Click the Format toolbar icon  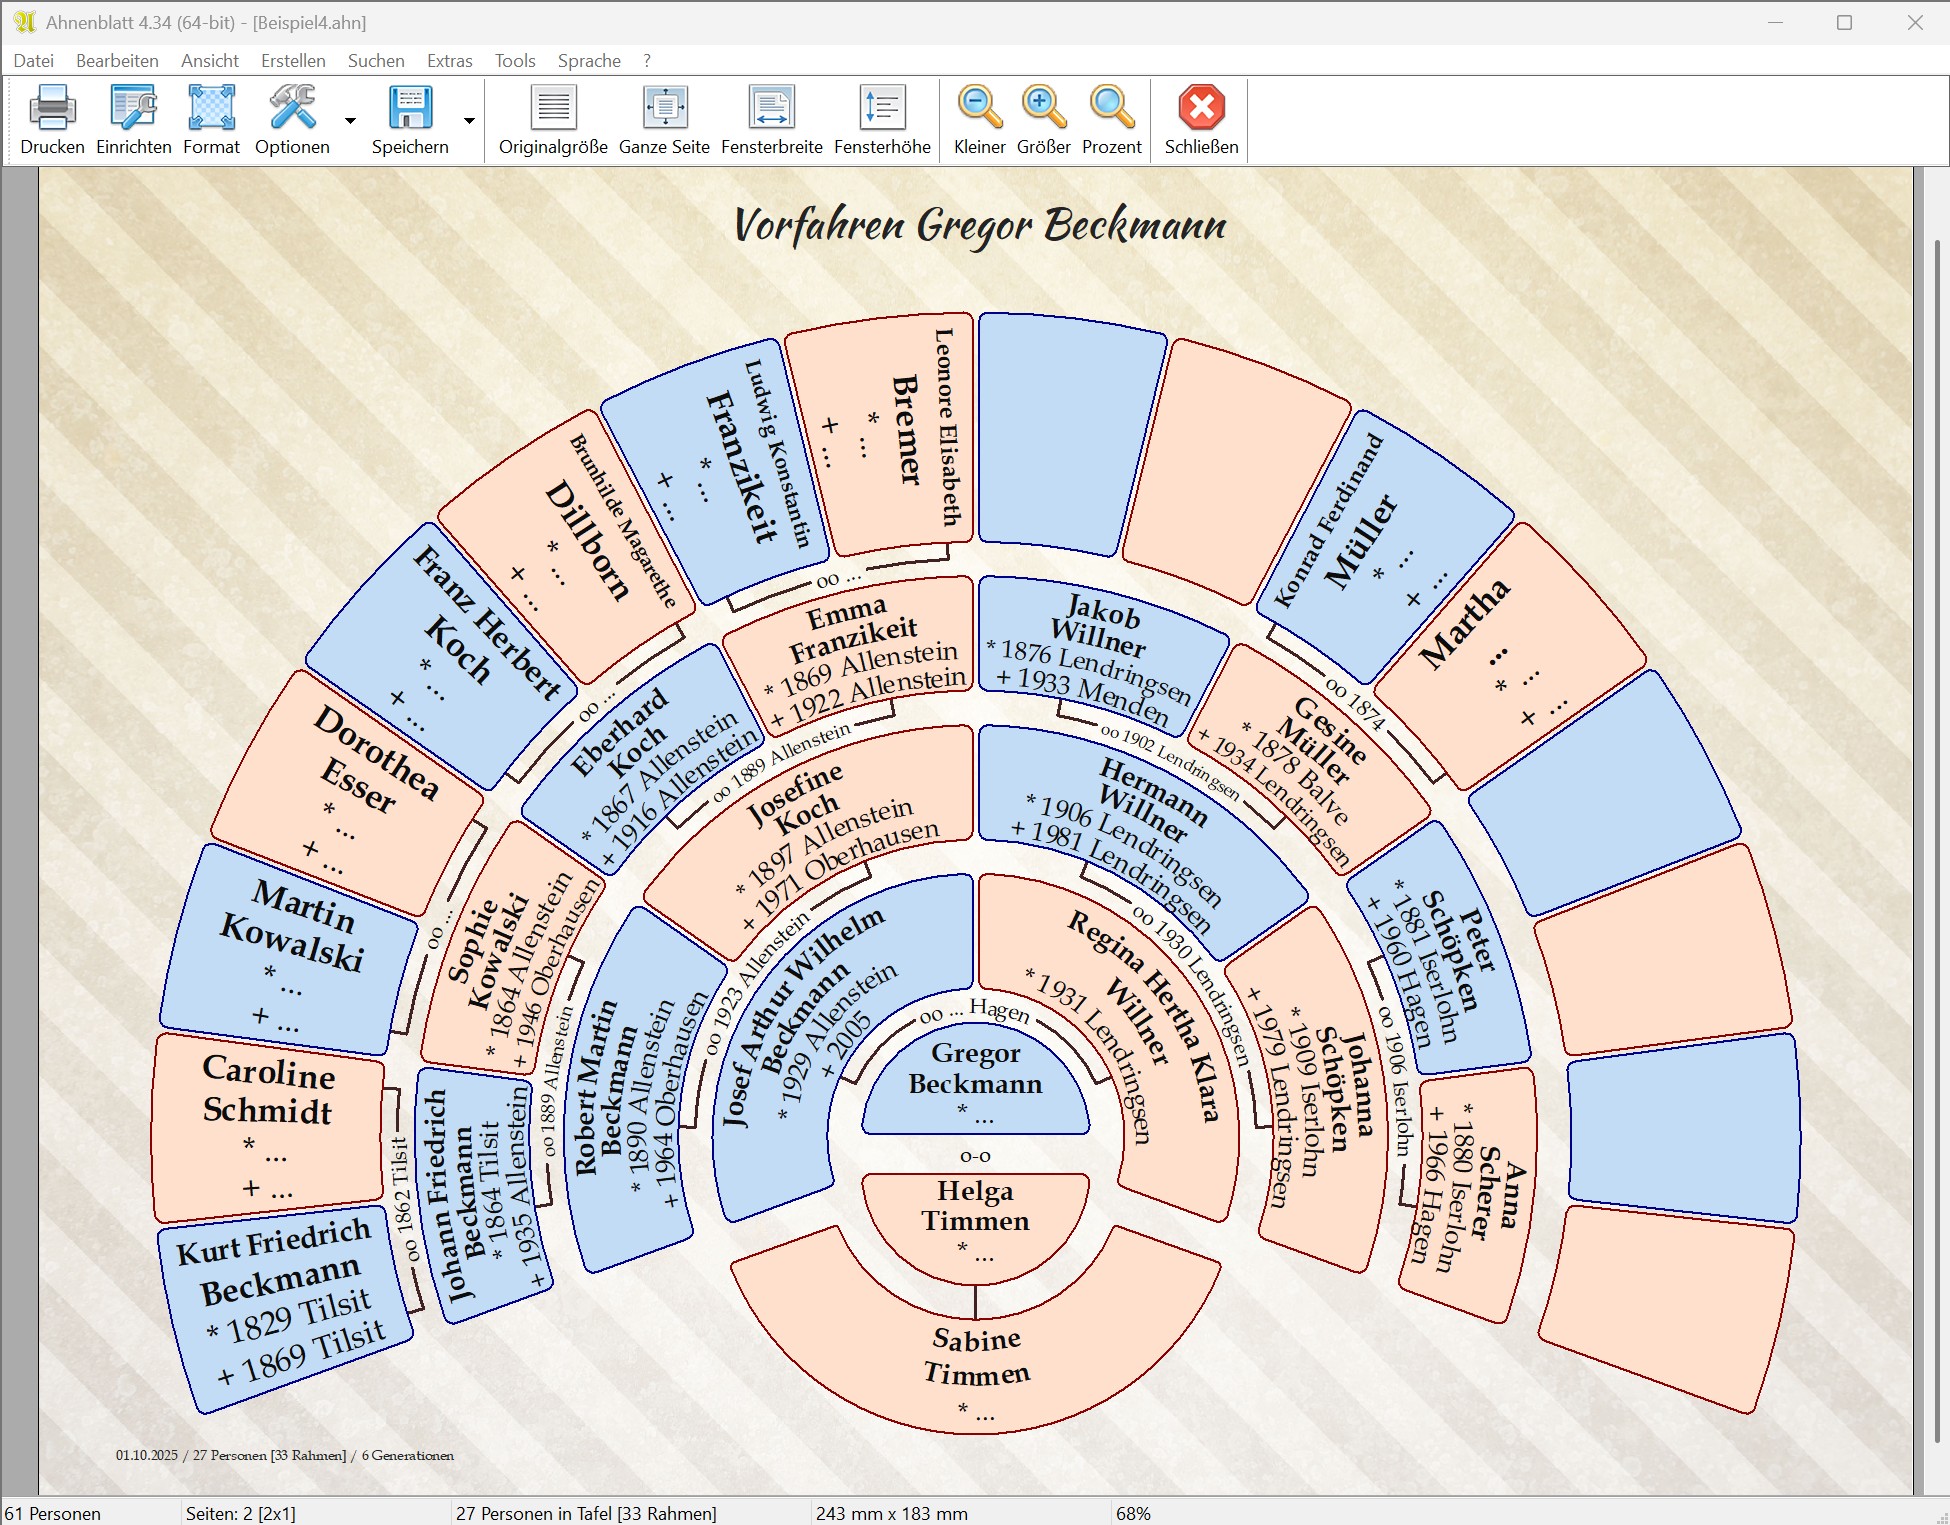coord(211,108)
